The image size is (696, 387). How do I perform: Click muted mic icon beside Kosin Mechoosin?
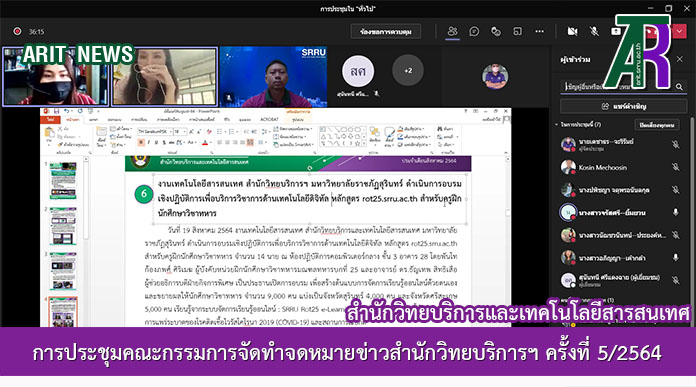(676, 167)
